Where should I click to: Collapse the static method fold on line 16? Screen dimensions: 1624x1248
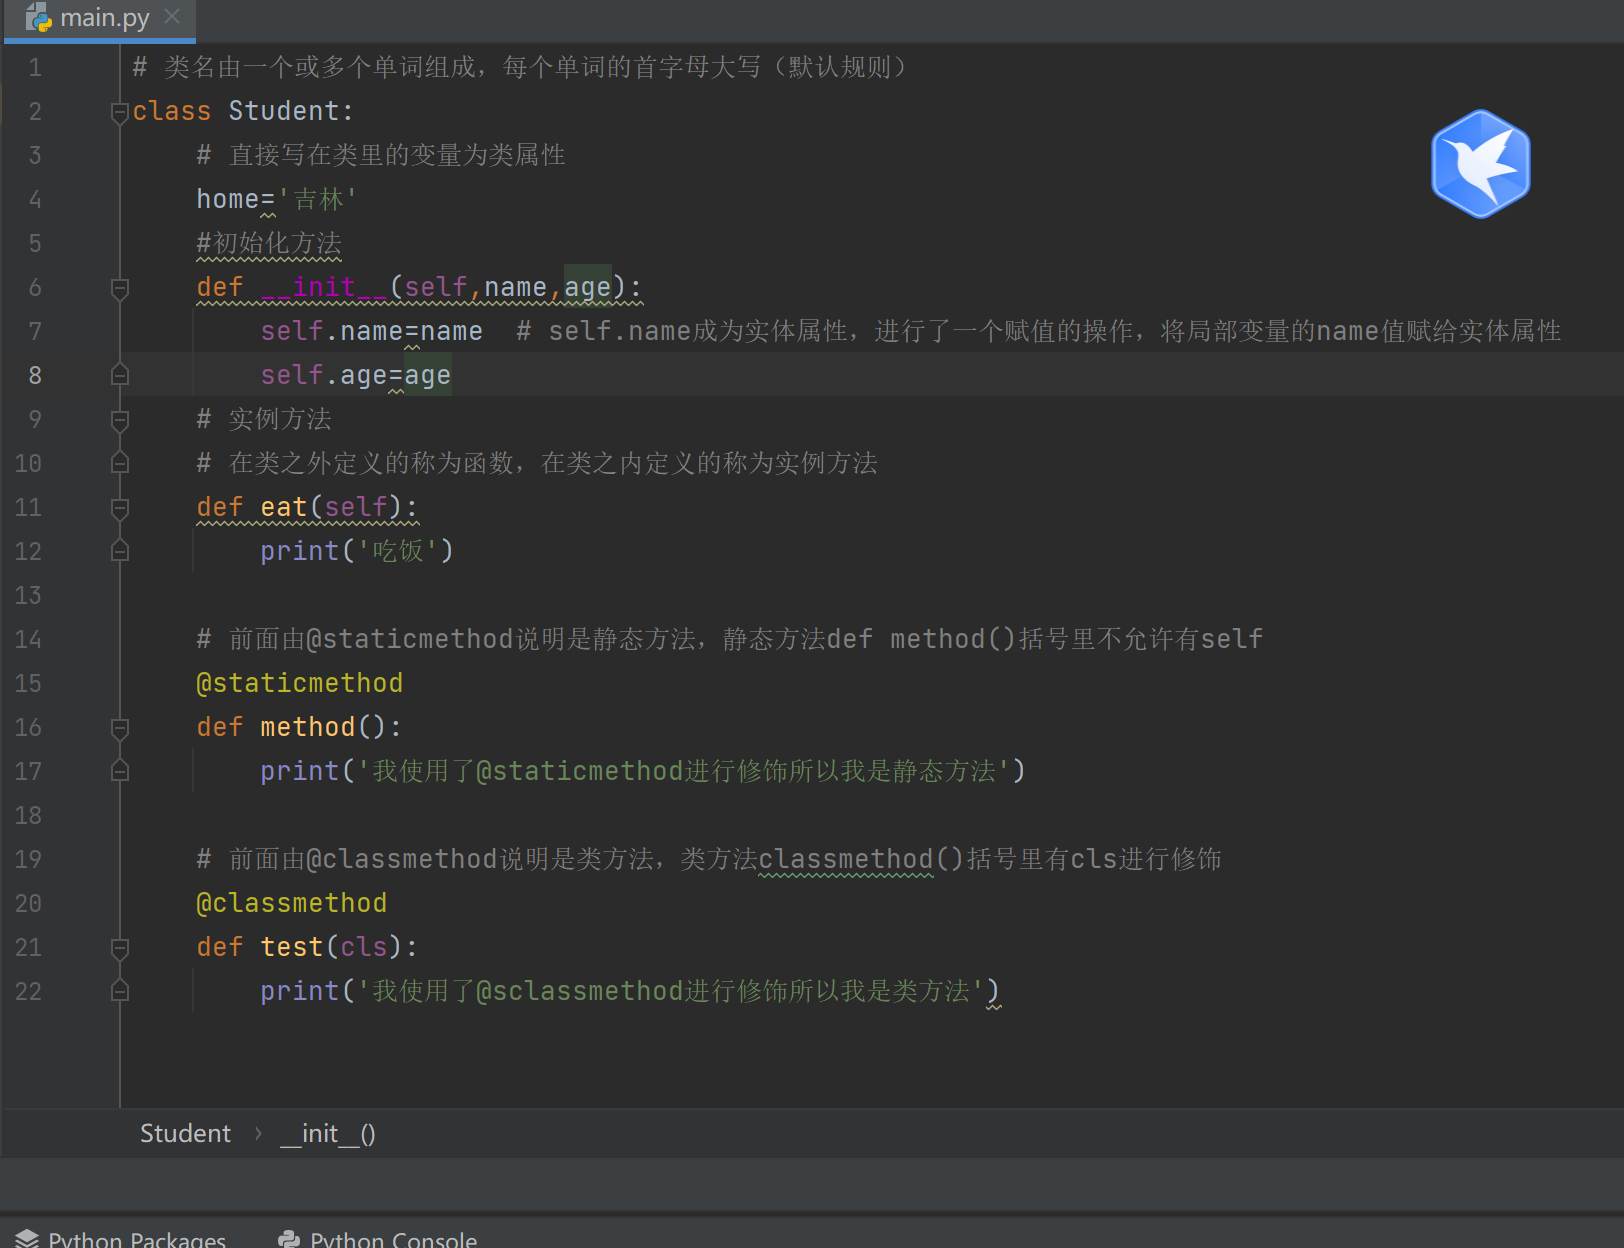point(120,728)
